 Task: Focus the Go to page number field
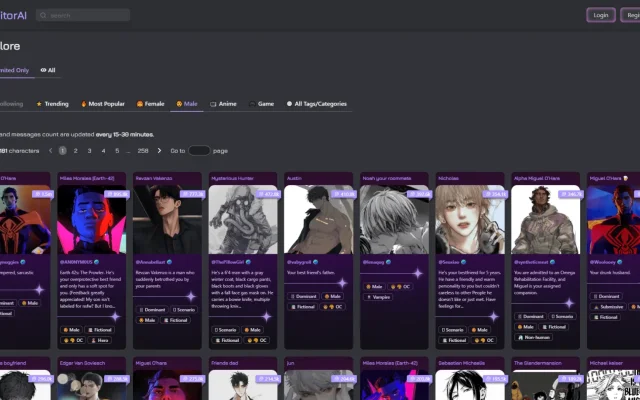click(x=199, y=151)
